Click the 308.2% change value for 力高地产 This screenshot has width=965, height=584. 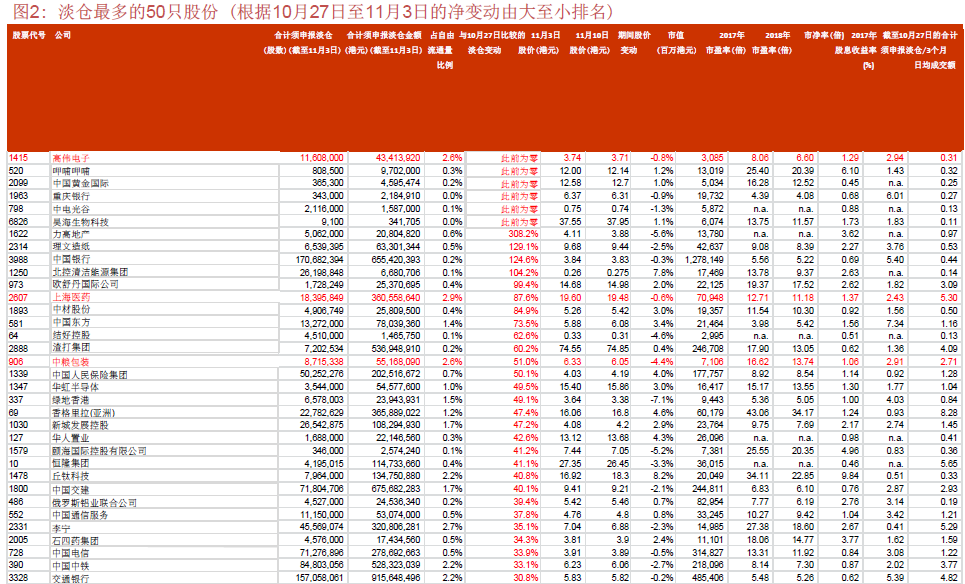pos(523,234)
